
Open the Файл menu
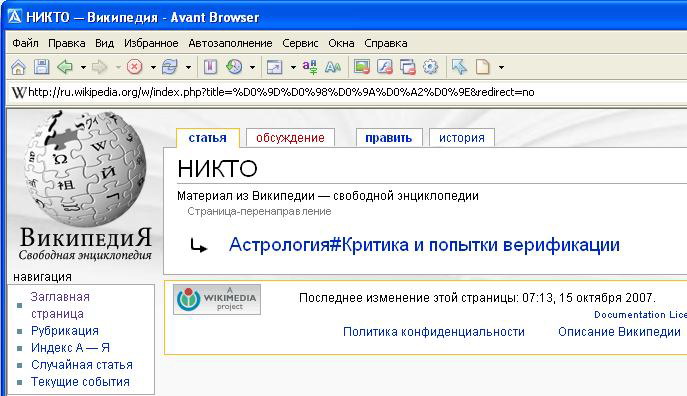click(x=25, y=43)
